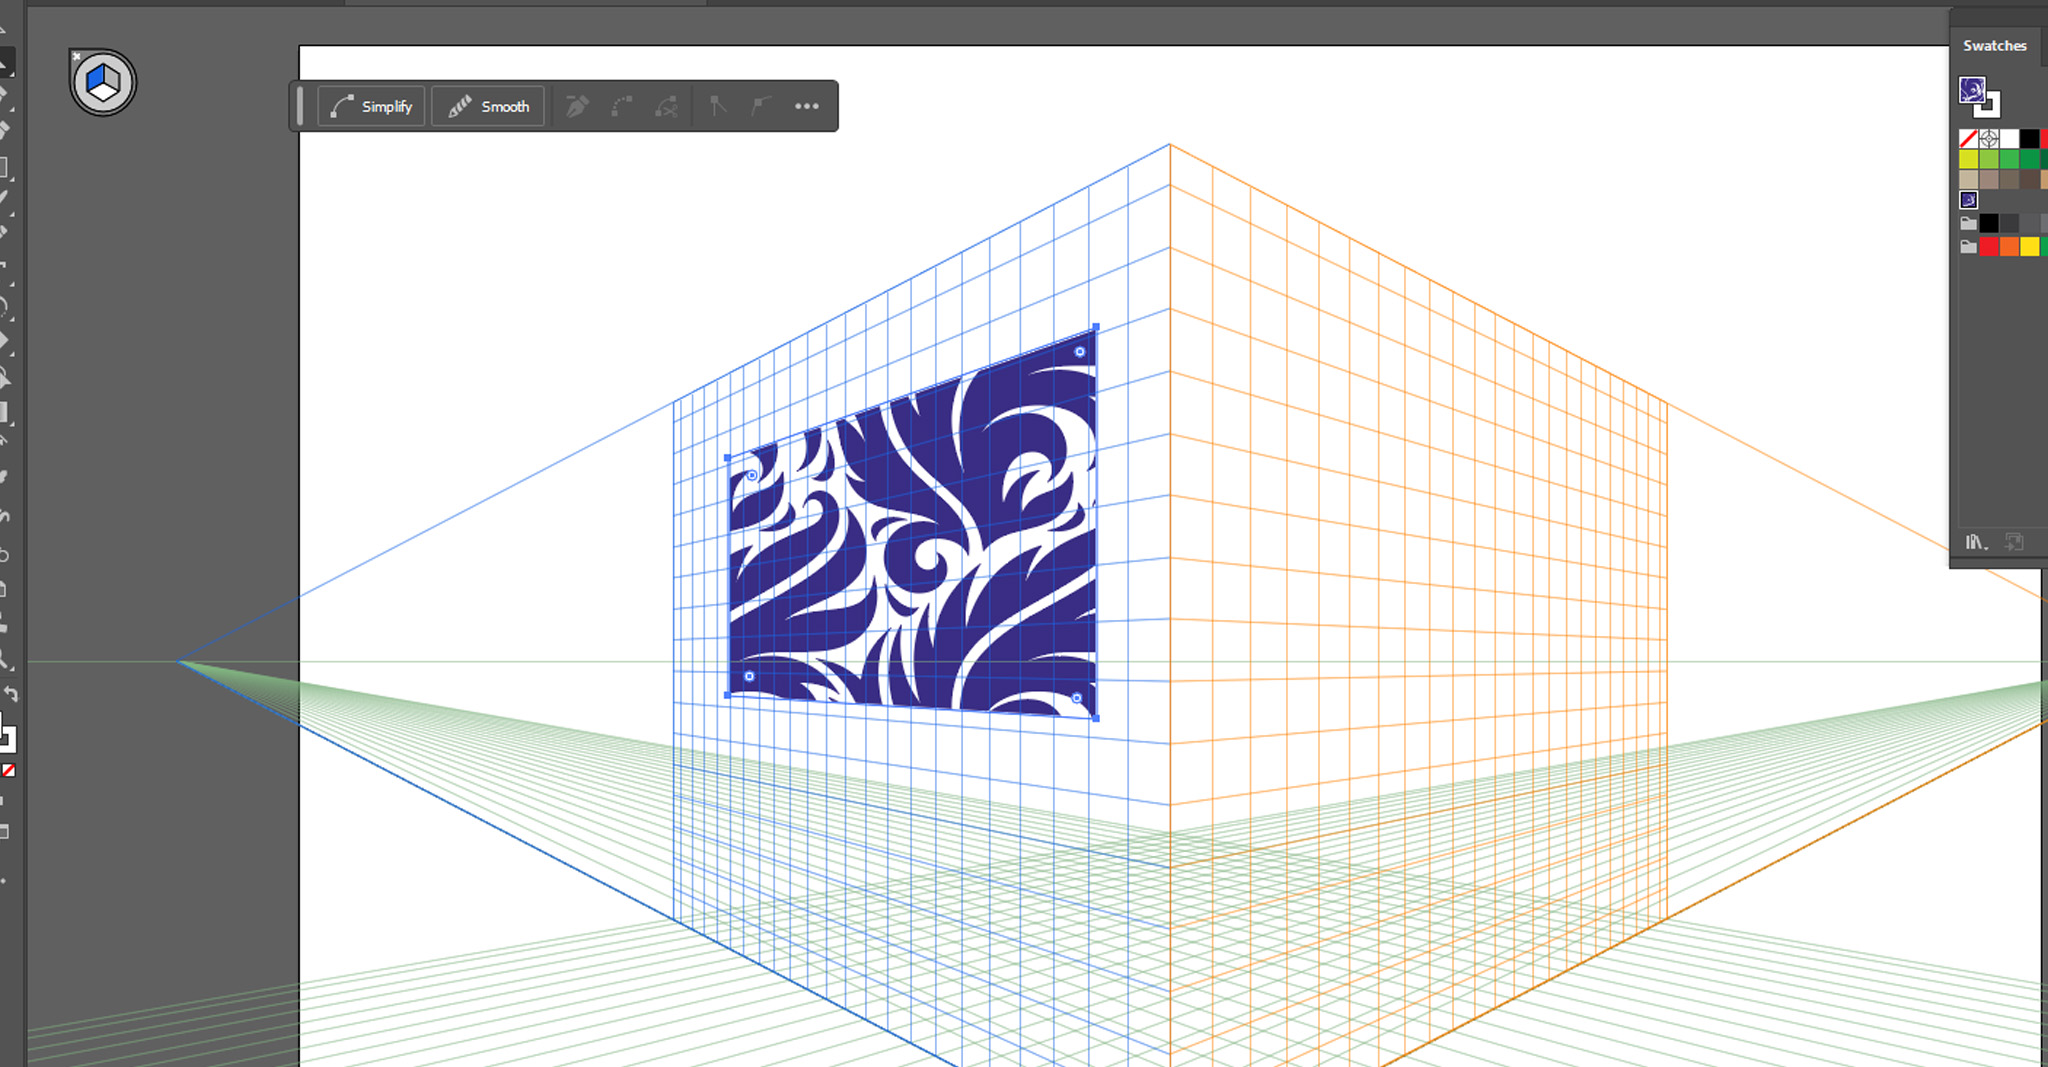Select the yellow-green swatch
2048x1067 pixels.
click(x=1968, y=159)
